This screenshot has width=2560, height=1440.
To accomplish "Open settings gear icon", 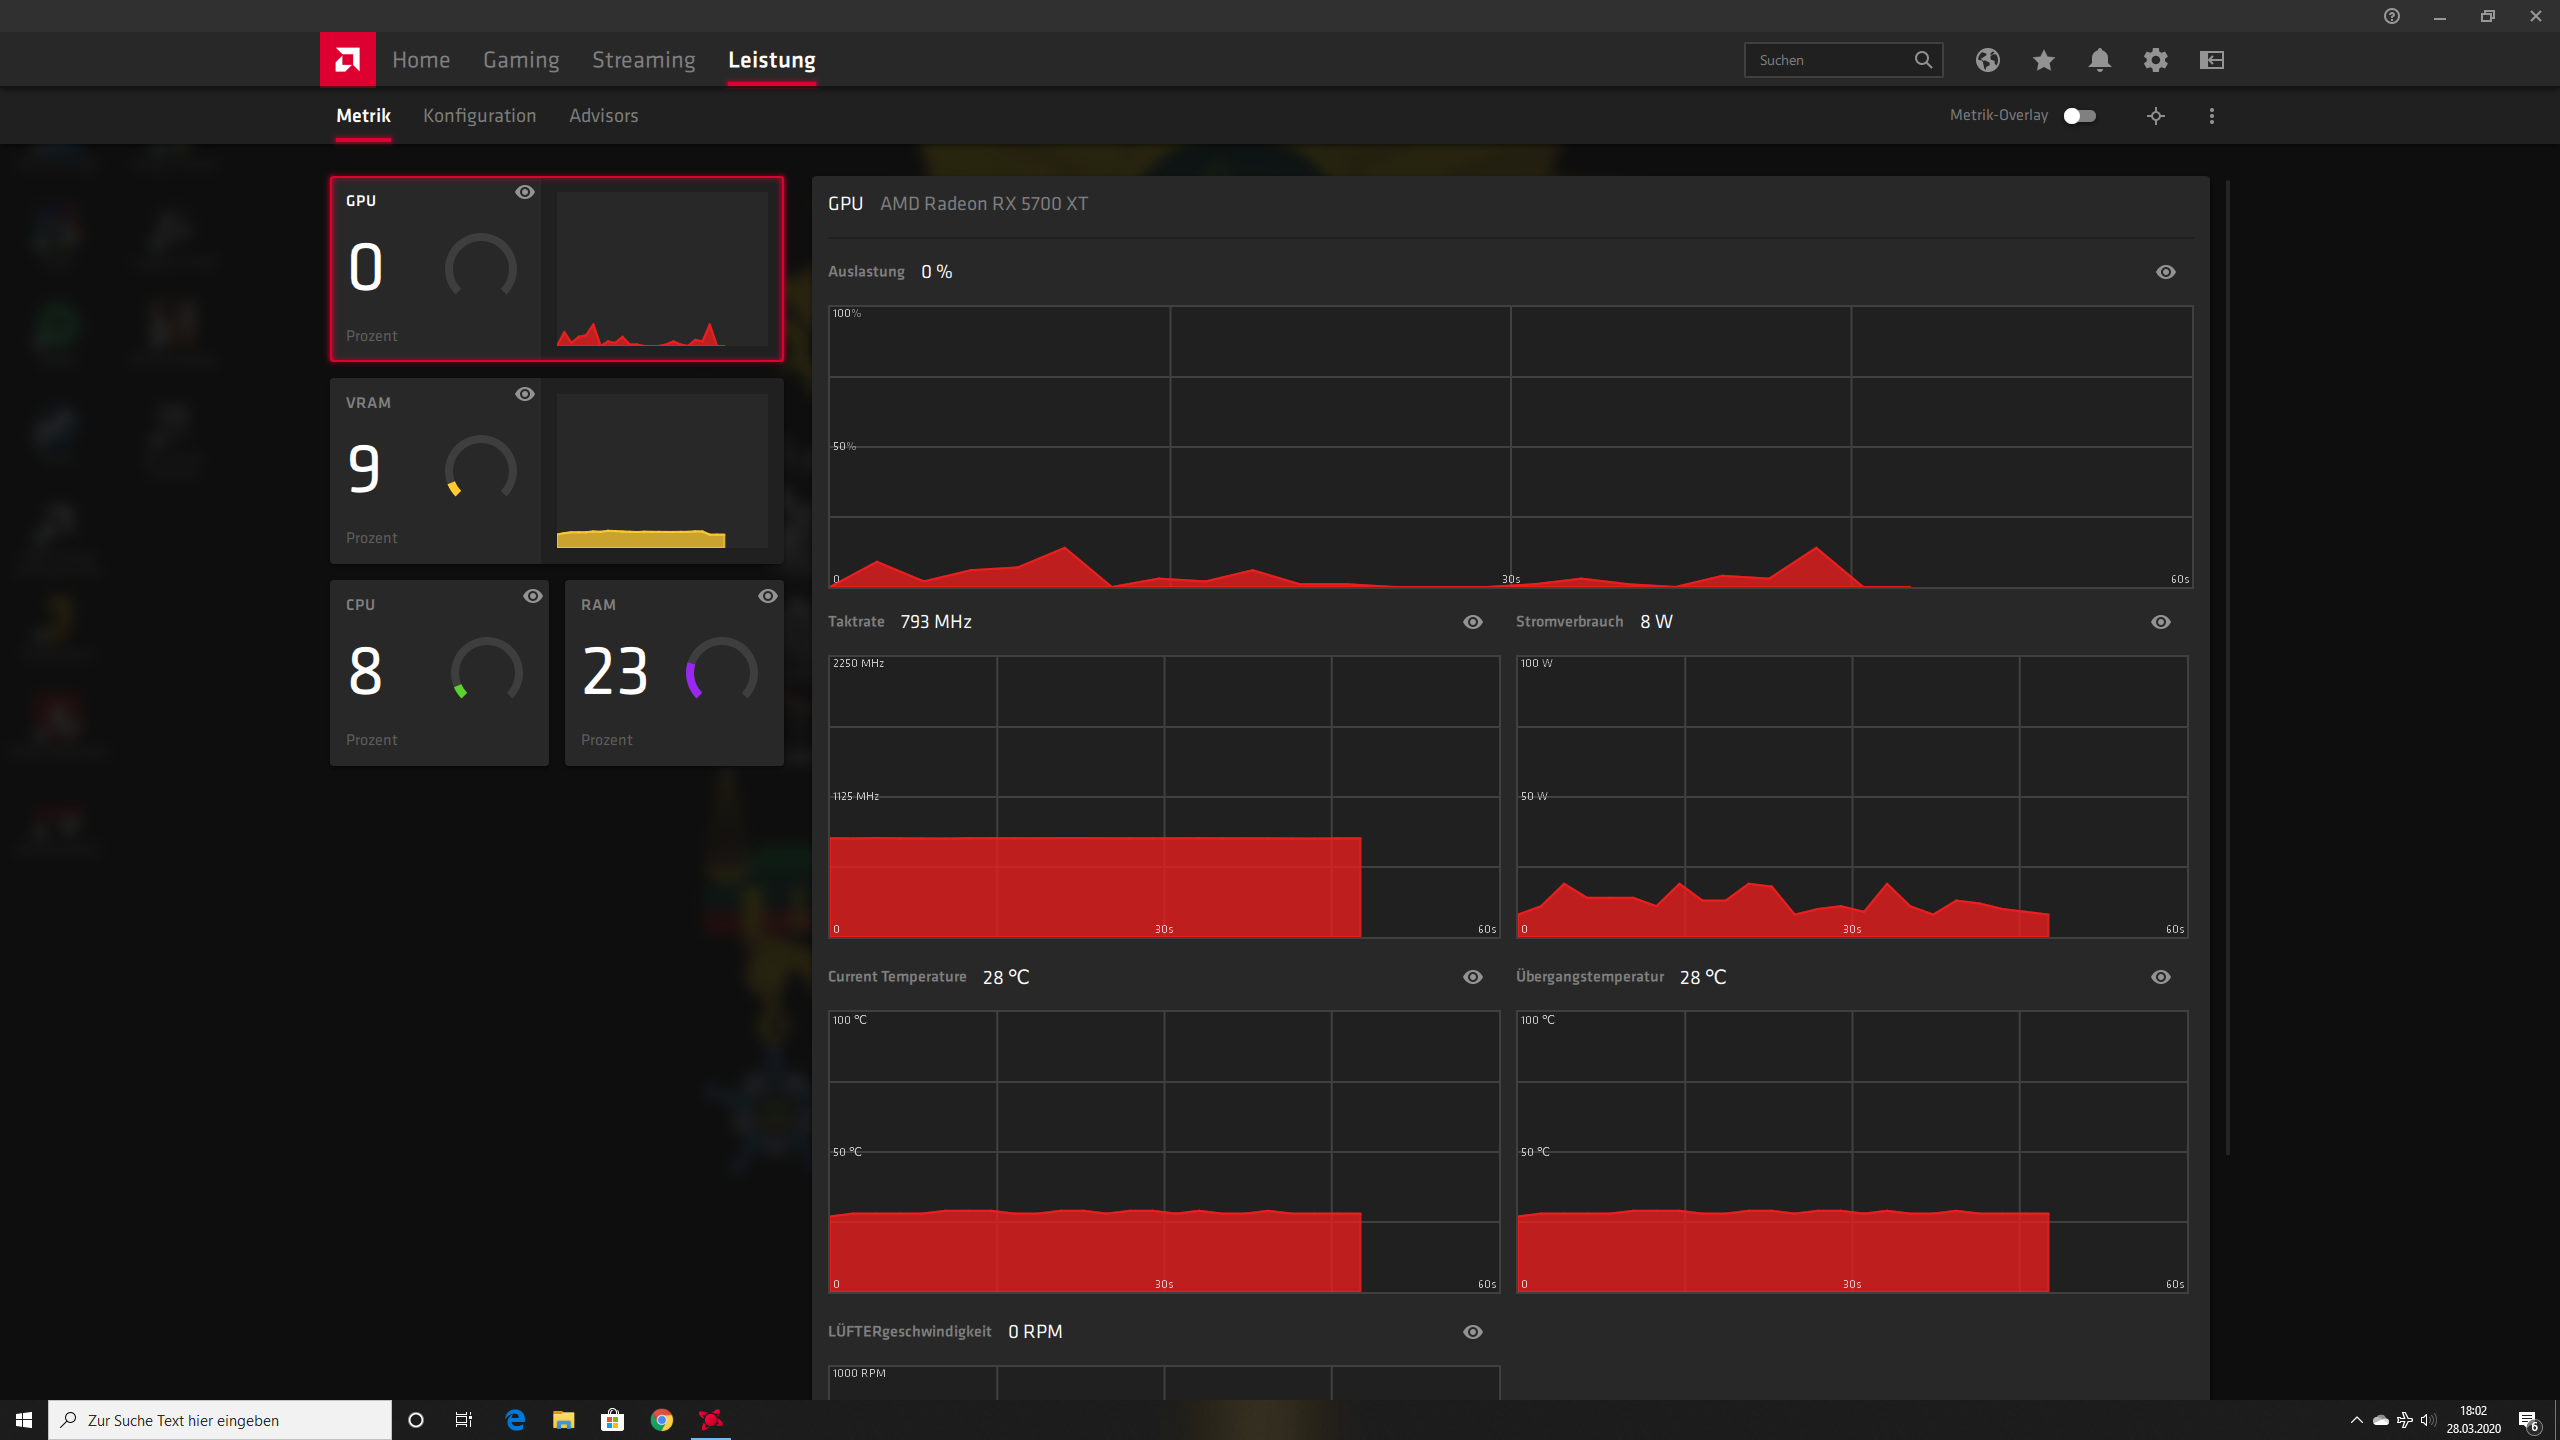I will [x=2155, y=60].
